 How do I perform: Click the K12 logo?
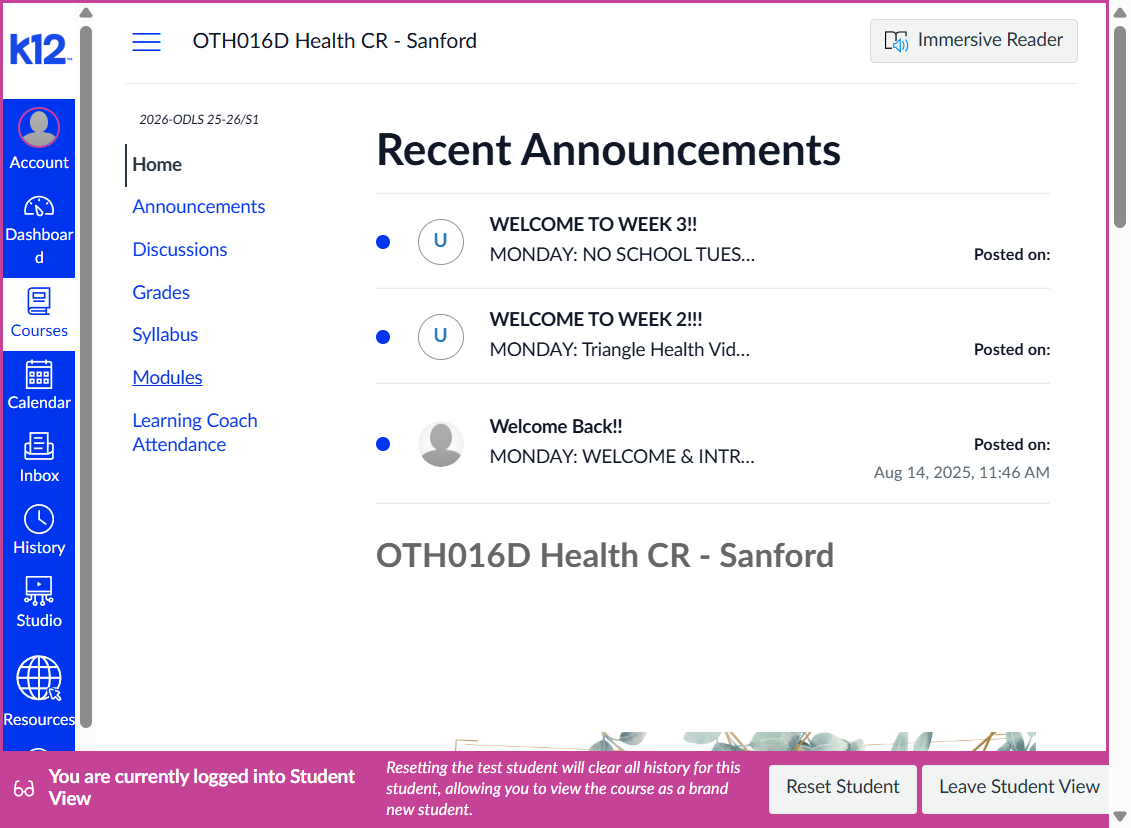40,49
